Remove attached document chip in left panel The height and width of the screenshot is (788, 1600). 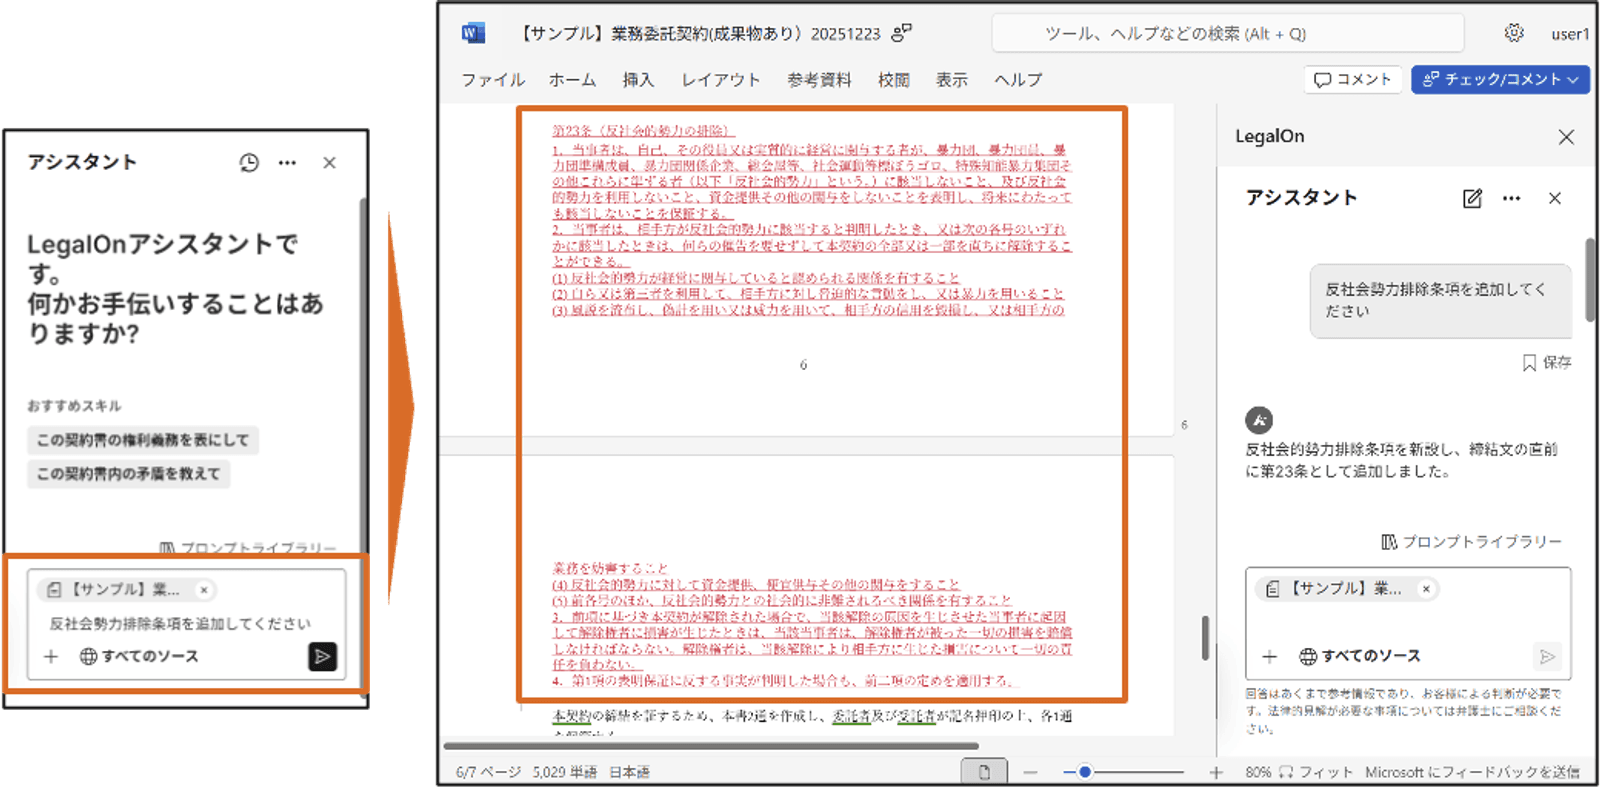tap(204, 590)
